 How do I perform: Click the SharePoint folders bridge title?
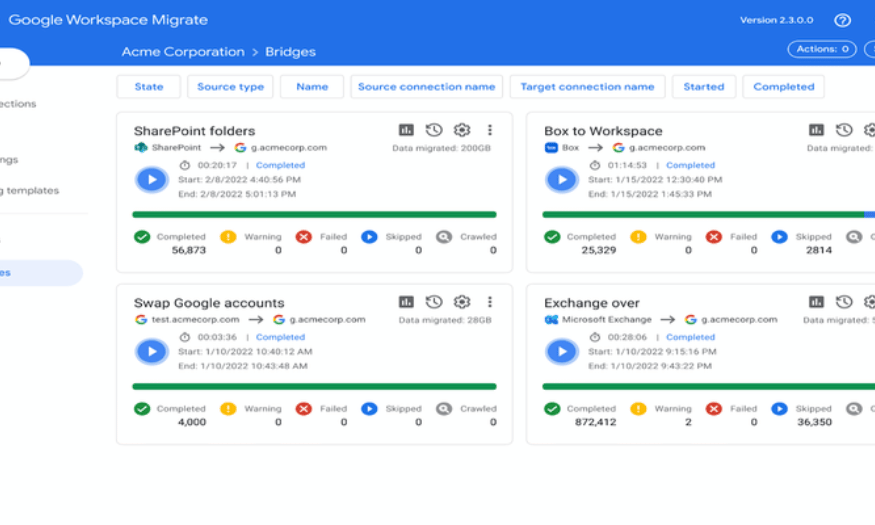194,131
